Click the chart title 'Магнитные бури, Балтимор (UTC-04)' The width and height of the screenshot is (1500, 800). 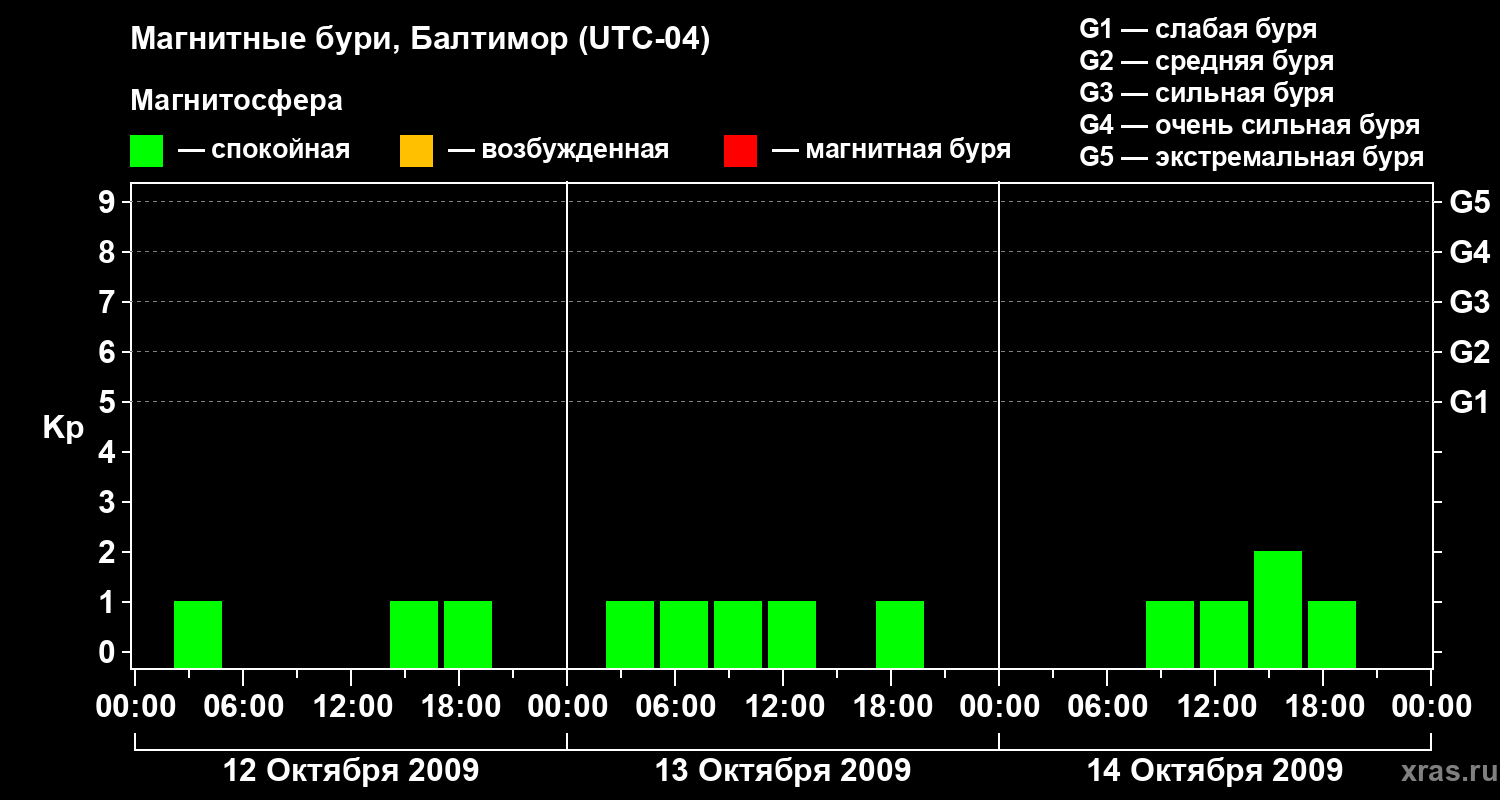coord(420,40)
